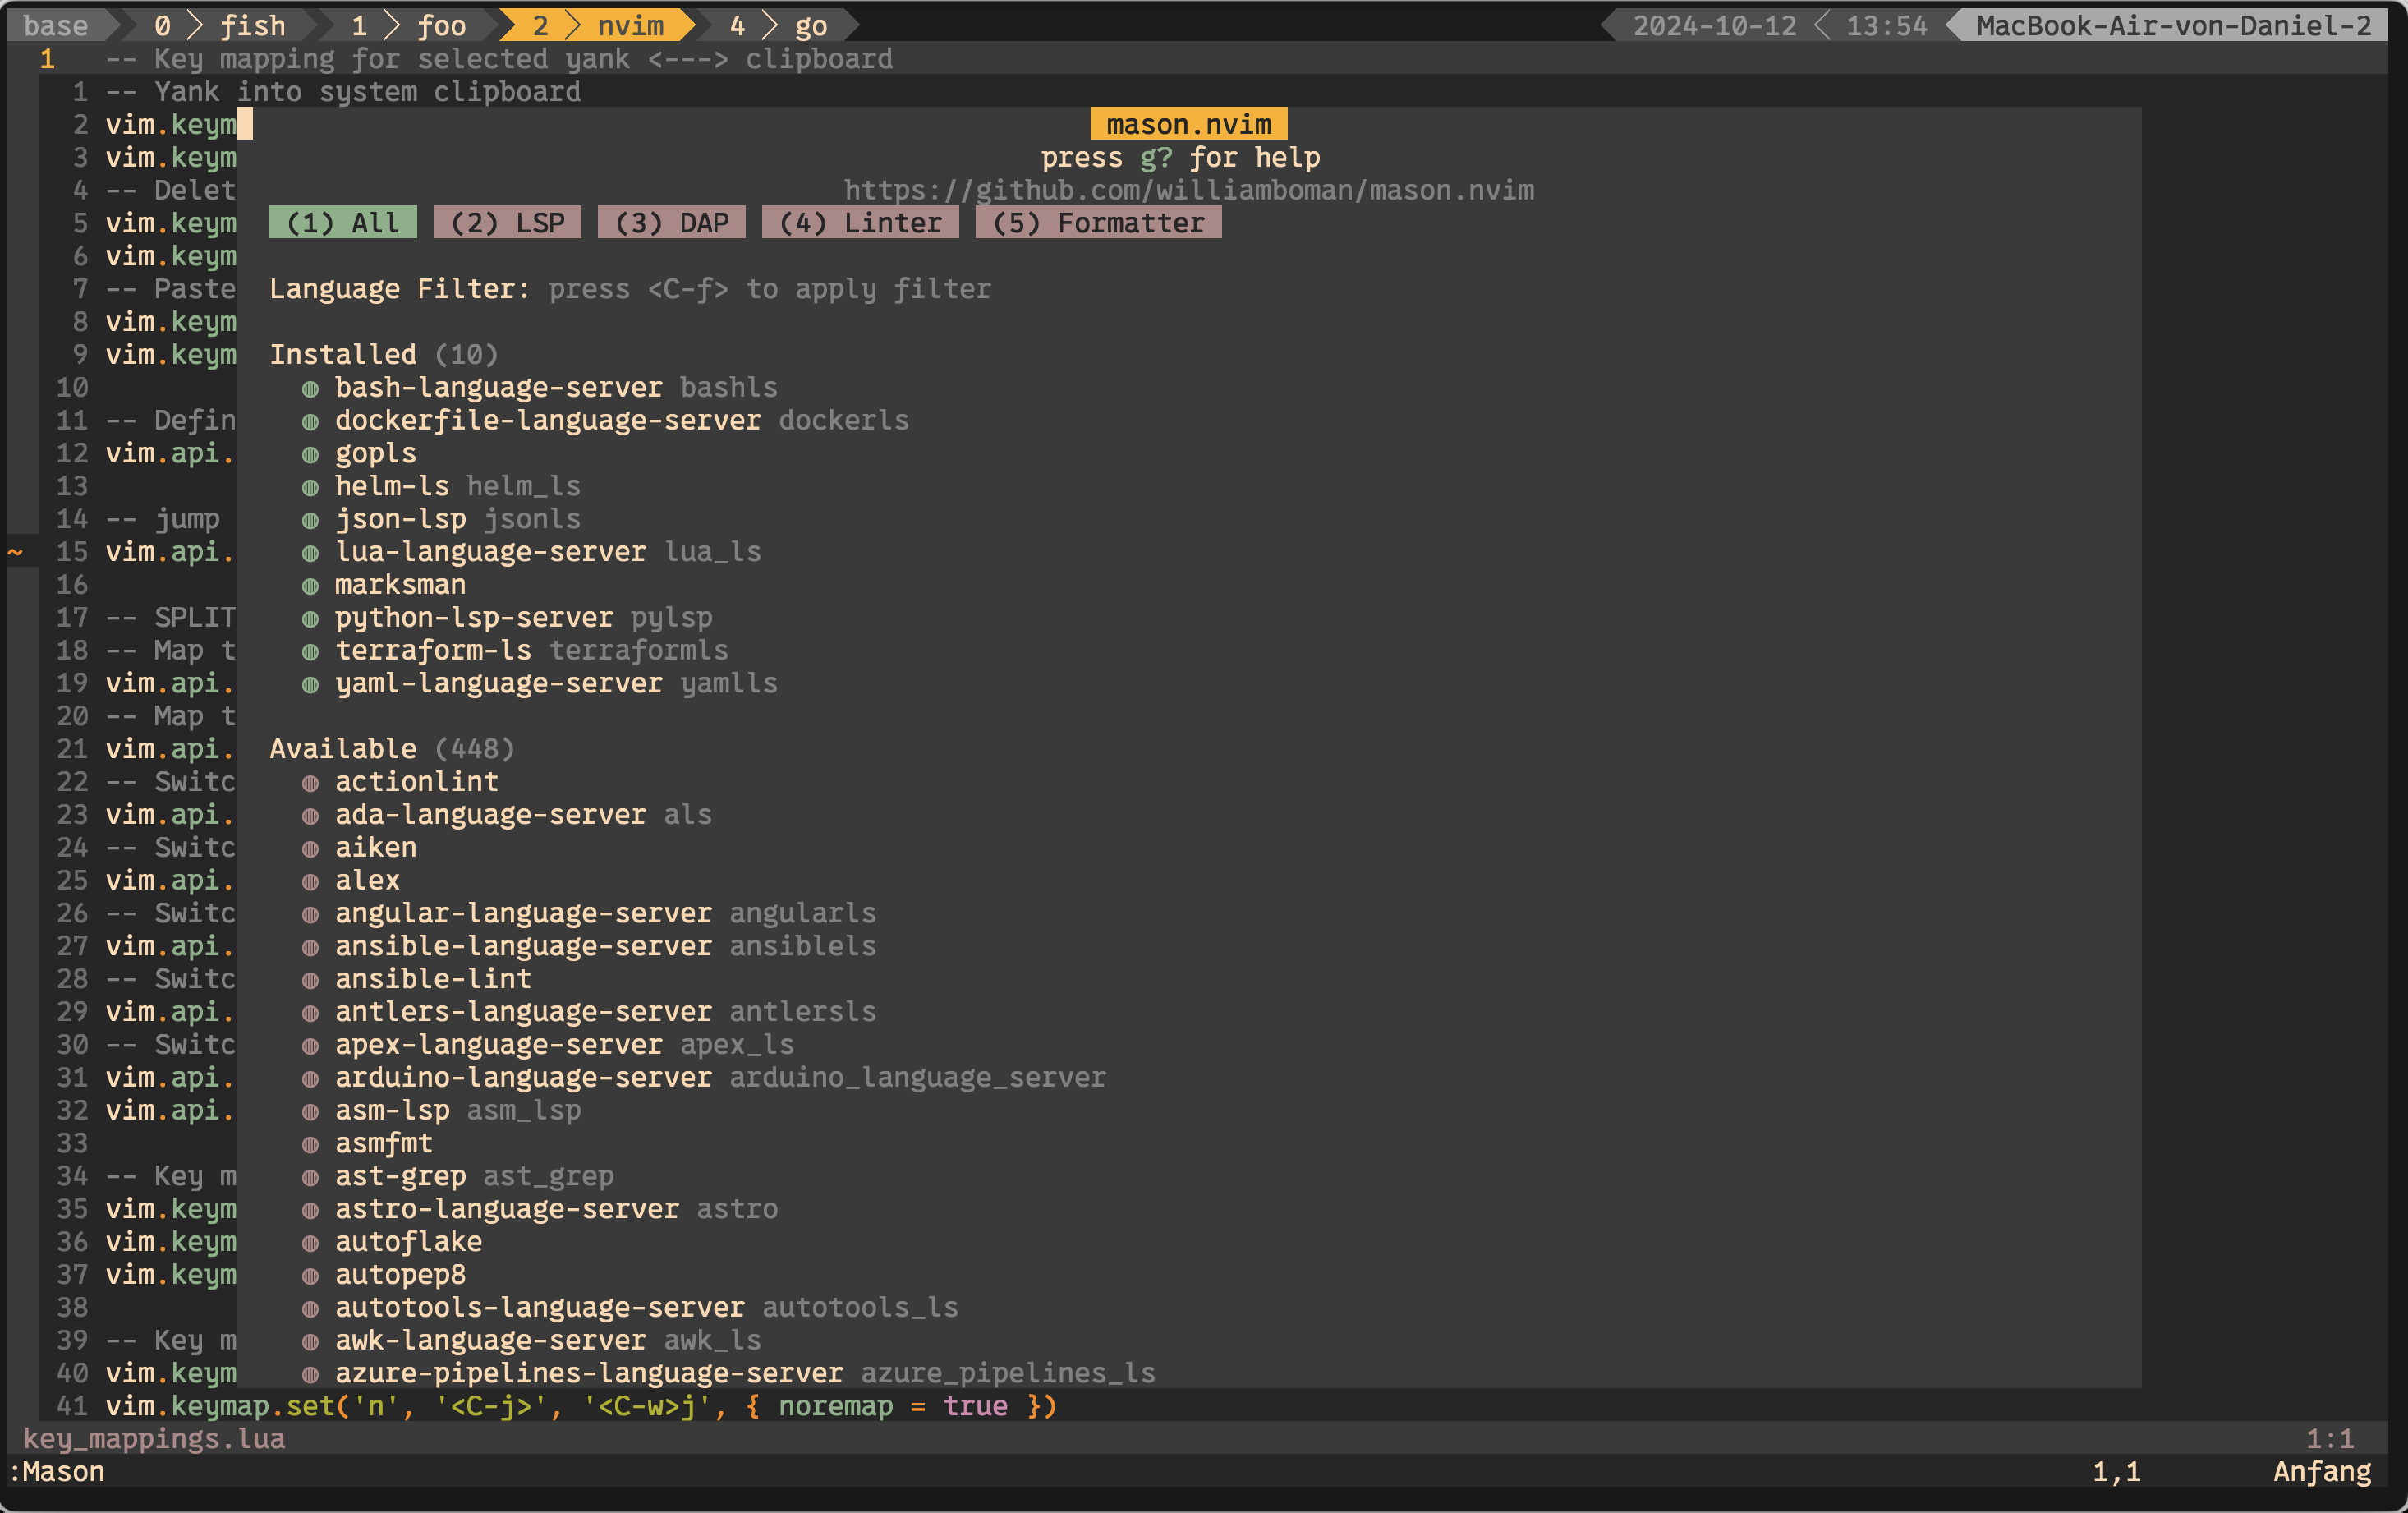Click the hostname MacBook-Air-von-Daniel-2
Viewport: 2408px width, 1513px height.
click(2174, 25)
